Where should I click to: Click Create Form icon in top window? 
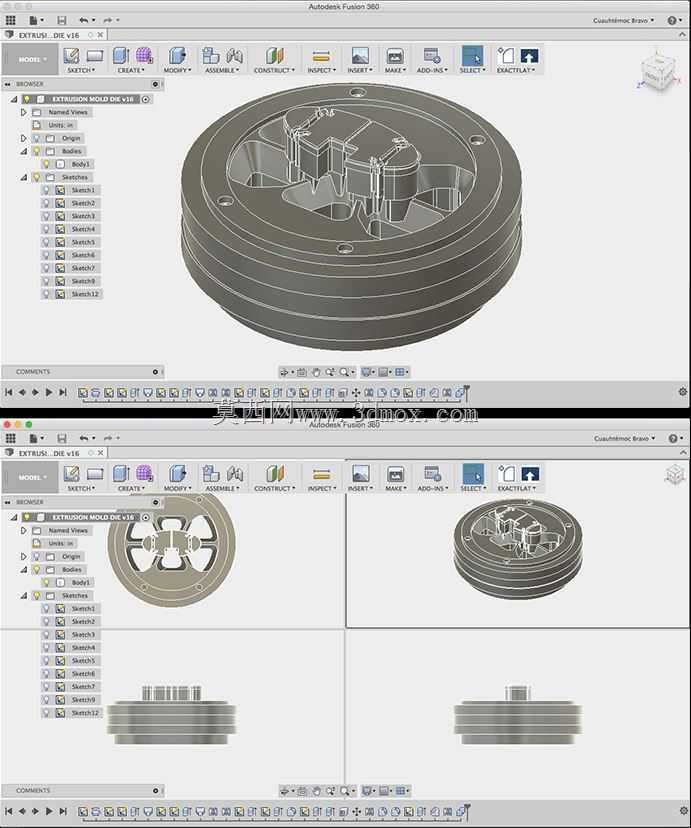144,55
